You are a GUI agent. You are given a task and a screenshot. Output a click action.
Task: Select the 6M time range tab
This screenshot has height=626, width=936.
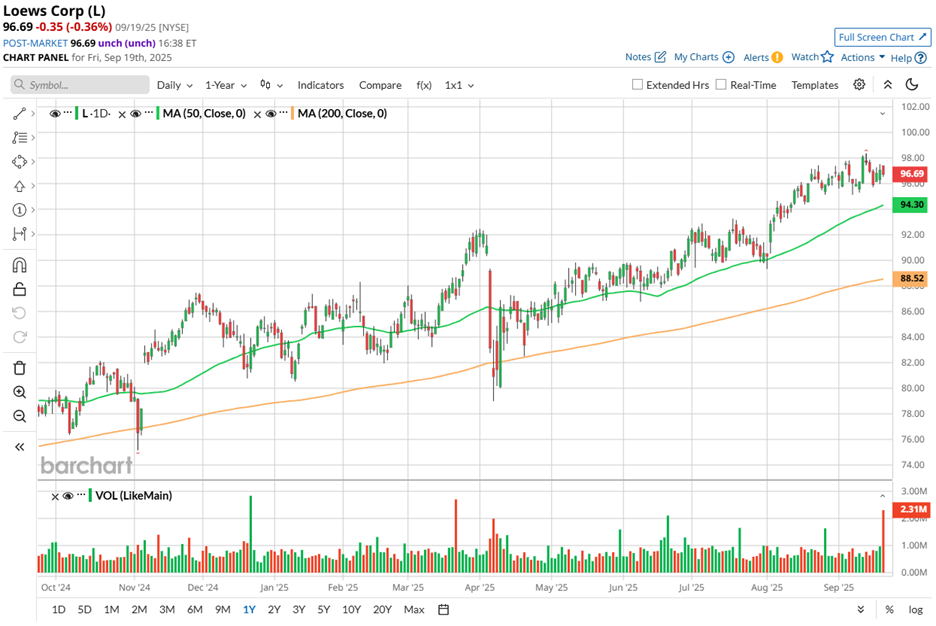(194, 609)
